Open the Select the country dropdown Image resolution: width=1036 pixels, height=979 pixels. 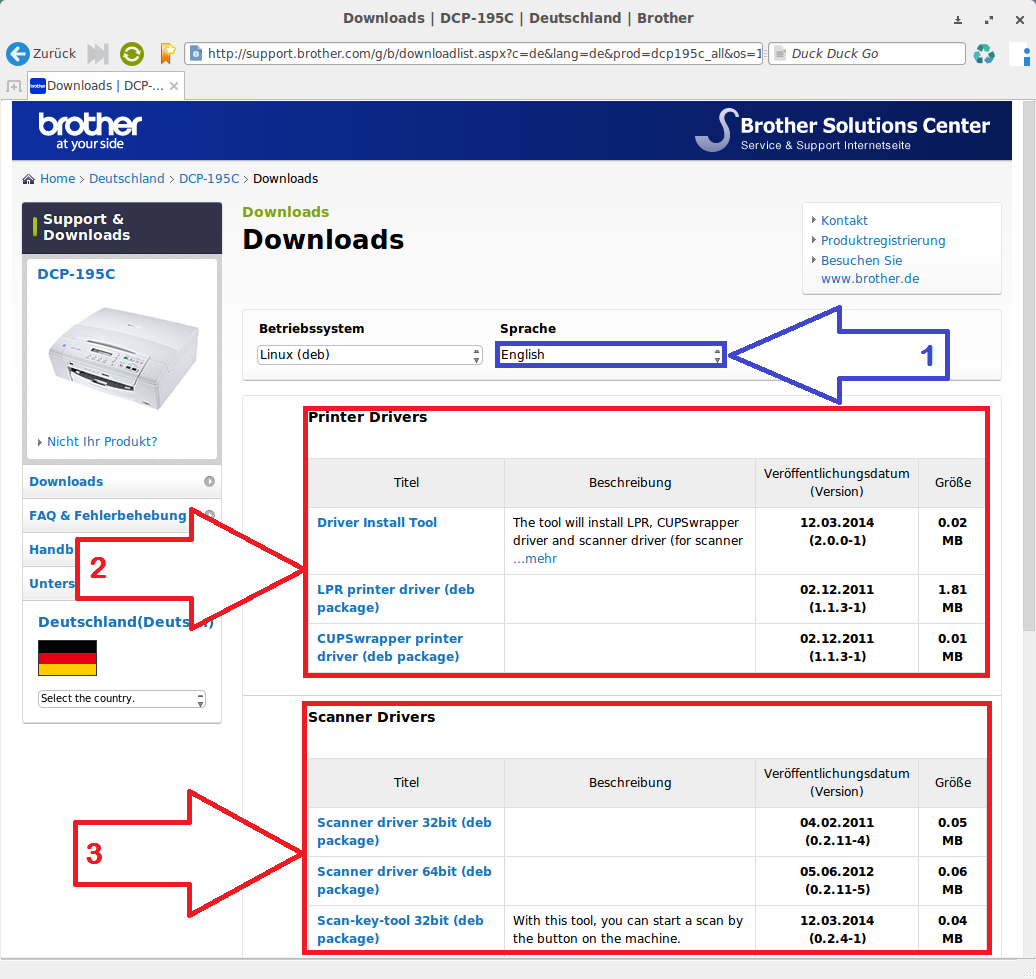(x=122, y=699)
